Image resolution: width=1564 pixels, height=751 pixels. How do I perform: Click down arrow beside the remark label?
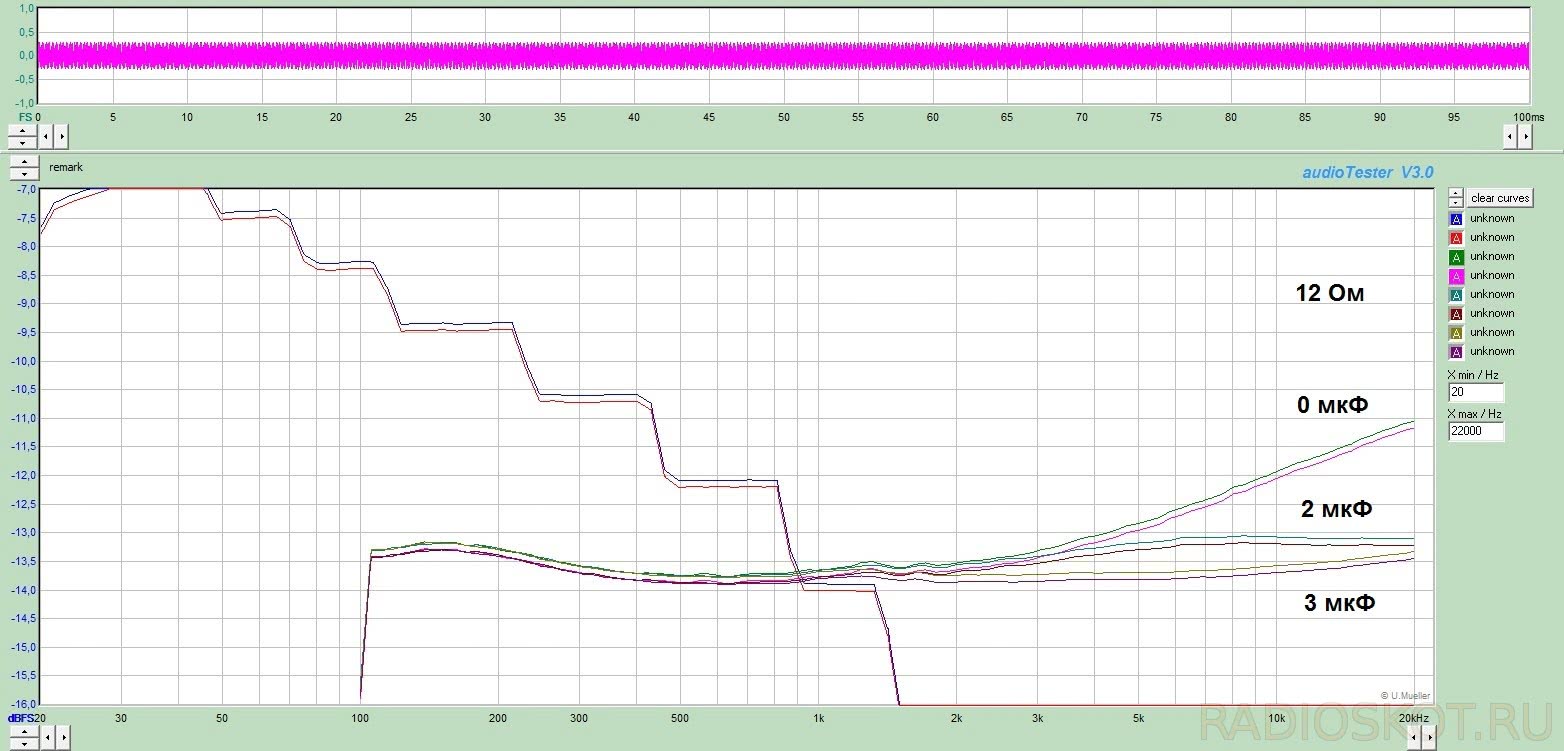point(23,173)
